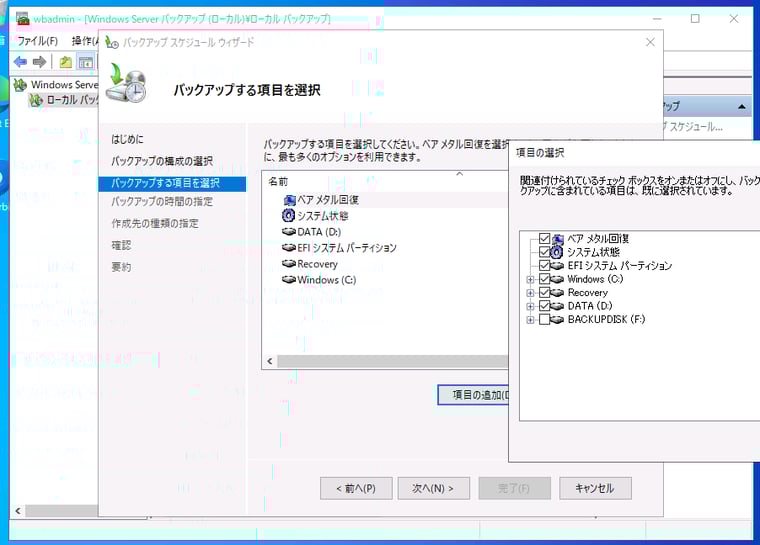Close the backup schedule wizard with X
This screenshot has width=760, height=545.
650,43
